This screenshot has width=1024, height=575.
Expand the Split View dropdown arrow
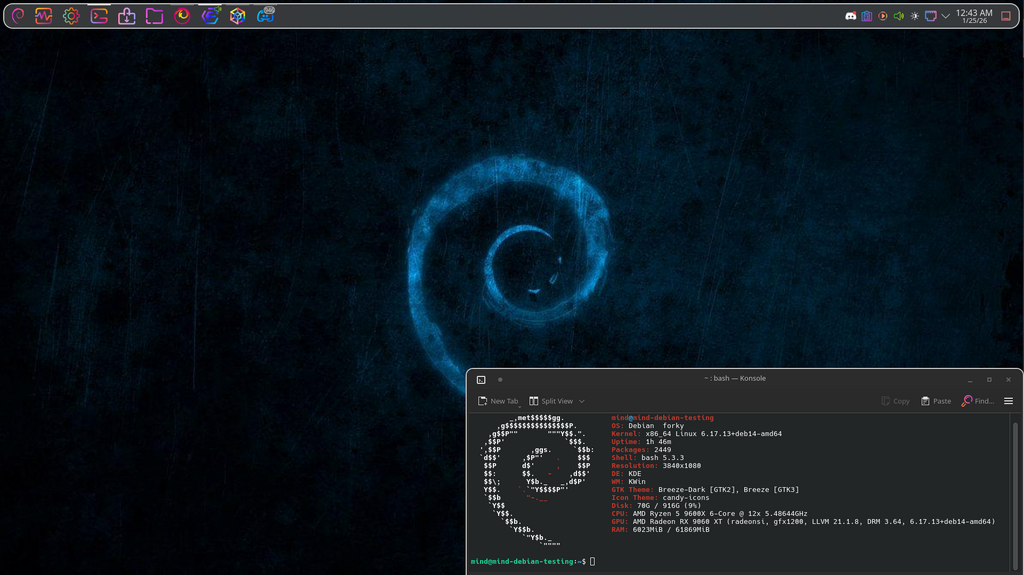[x=581, y=401]
